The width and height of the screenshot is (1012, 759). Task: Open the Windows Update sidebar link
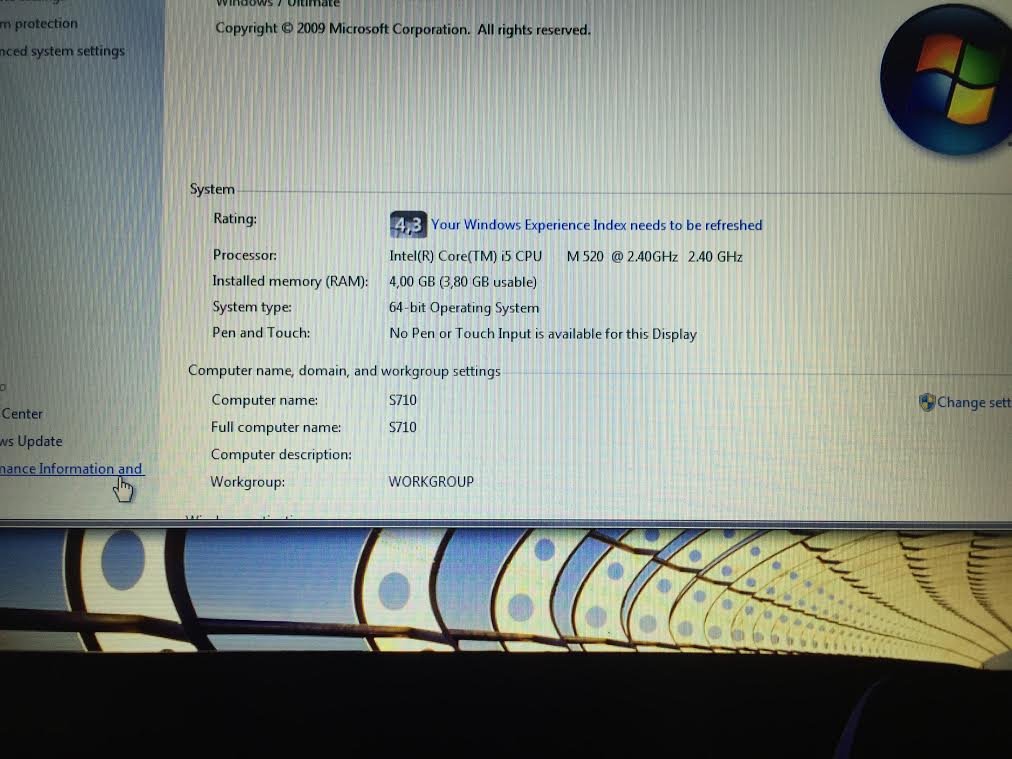point(31,441)
